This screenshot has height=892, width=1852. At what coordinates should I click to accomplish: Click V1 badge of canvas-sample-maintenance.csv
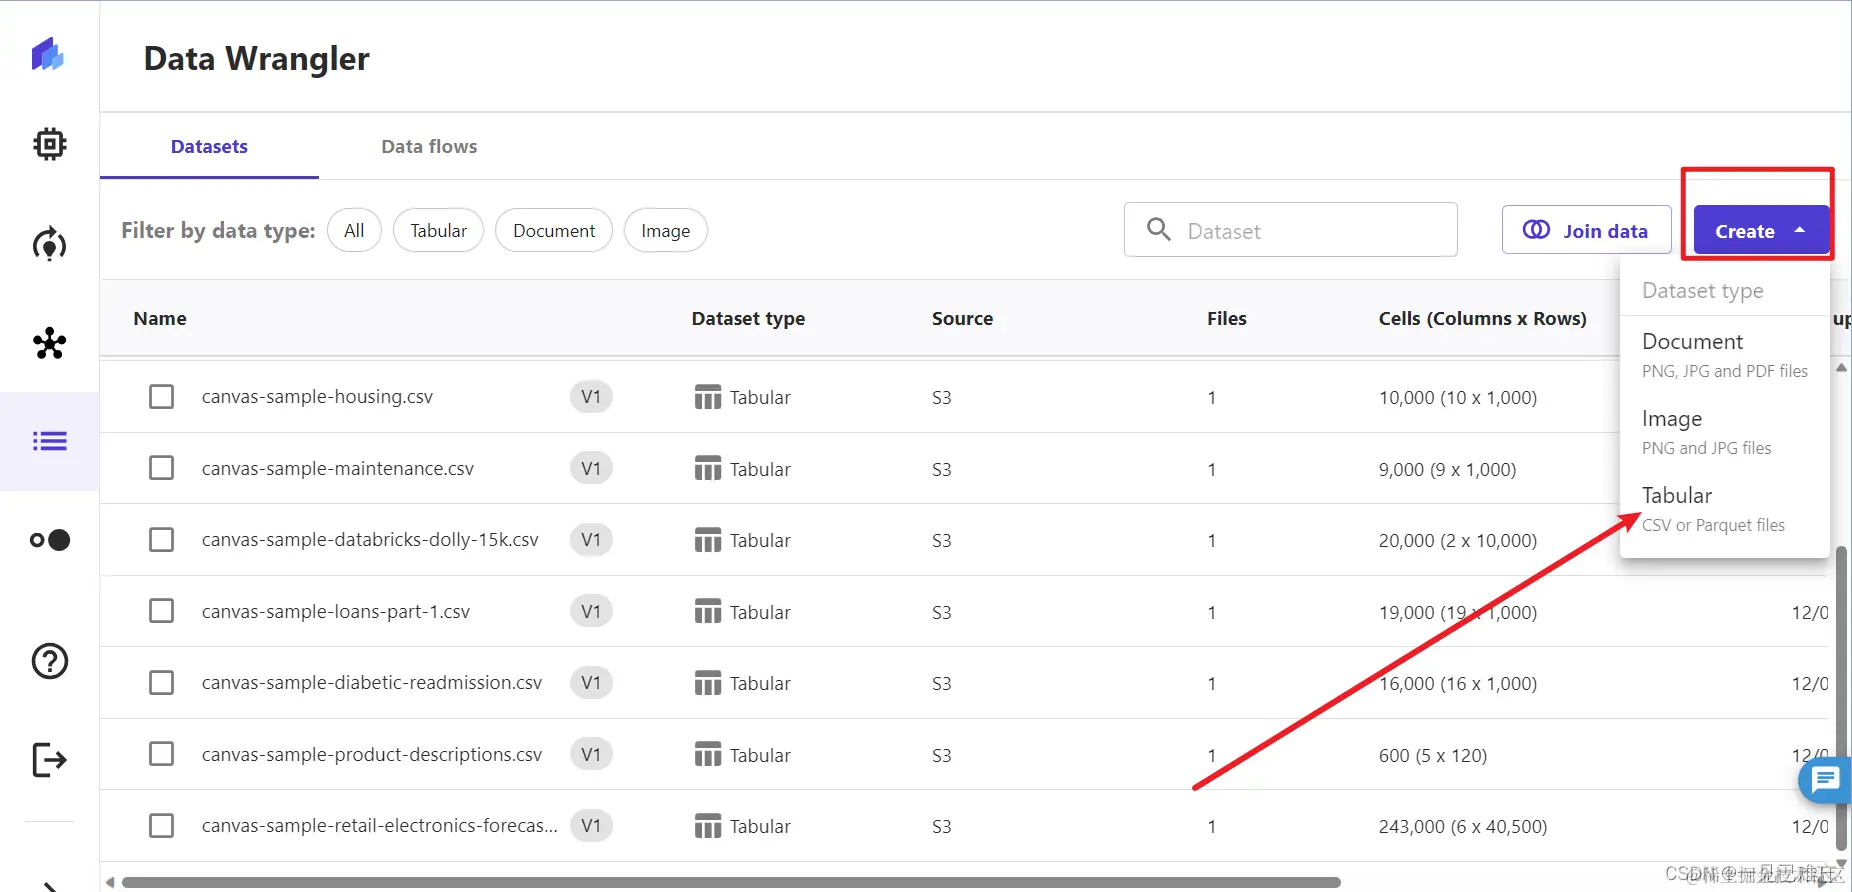(591, 468)
